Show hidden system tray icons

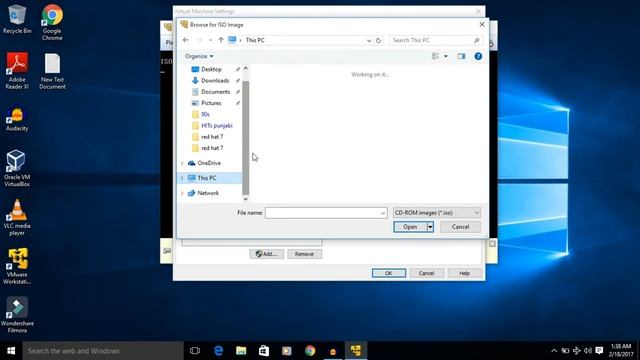pos(554,351)
